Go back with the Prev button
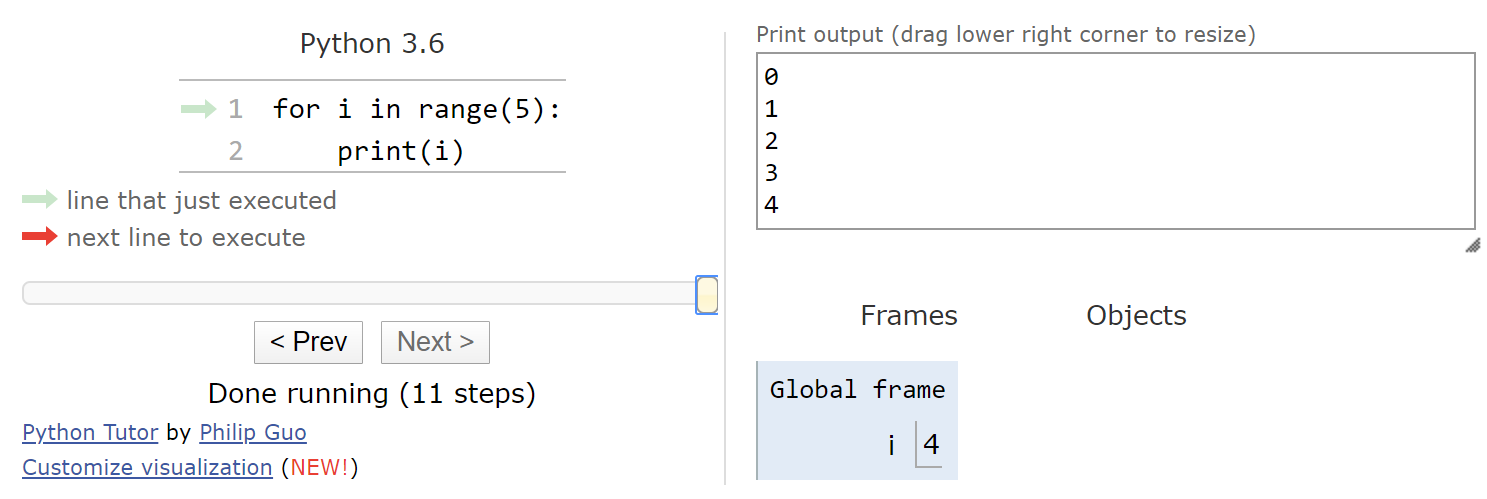This screenshot has height=499, width=1487. coord(309,342)
